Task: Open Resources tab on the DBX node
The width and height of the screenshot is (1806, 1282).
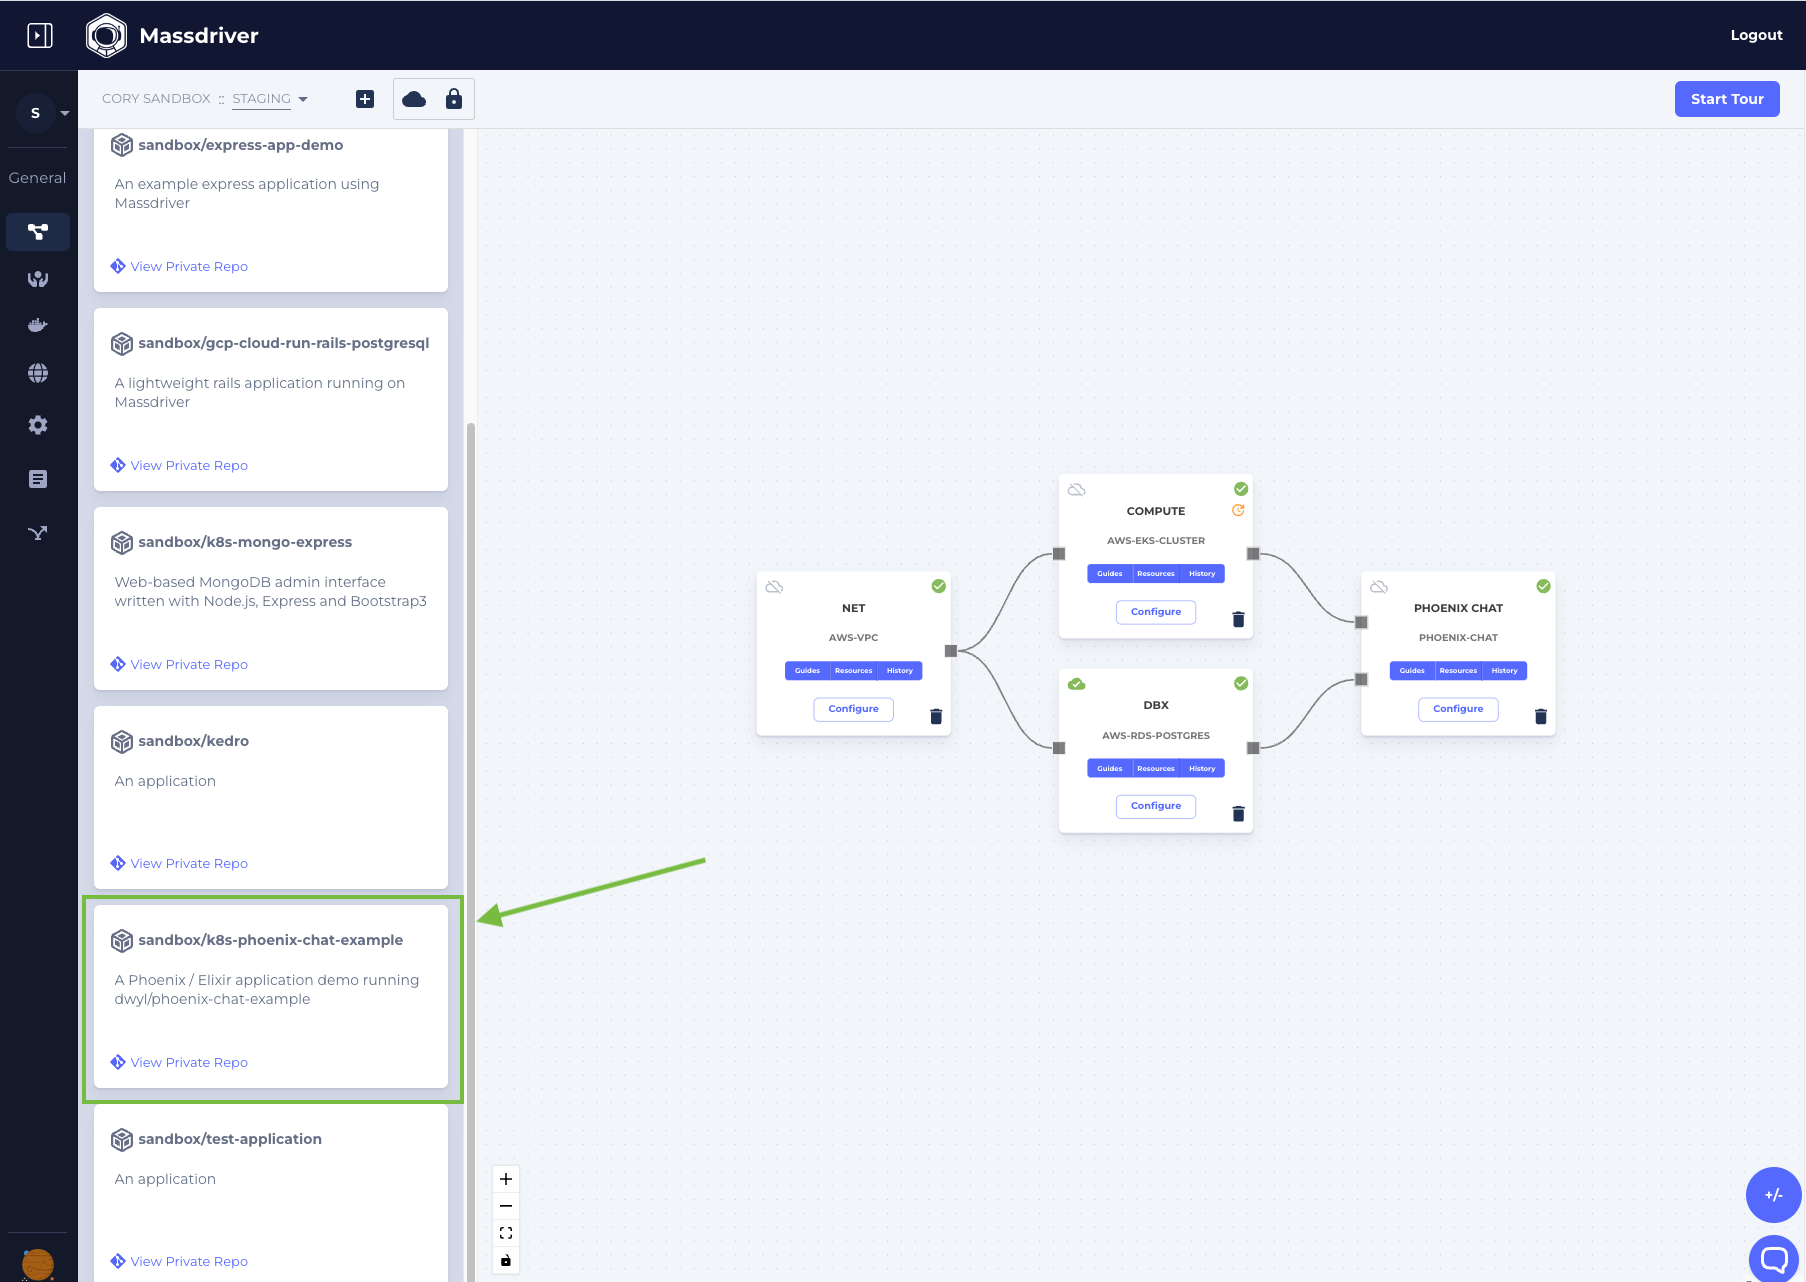Action: point(1156,769)
